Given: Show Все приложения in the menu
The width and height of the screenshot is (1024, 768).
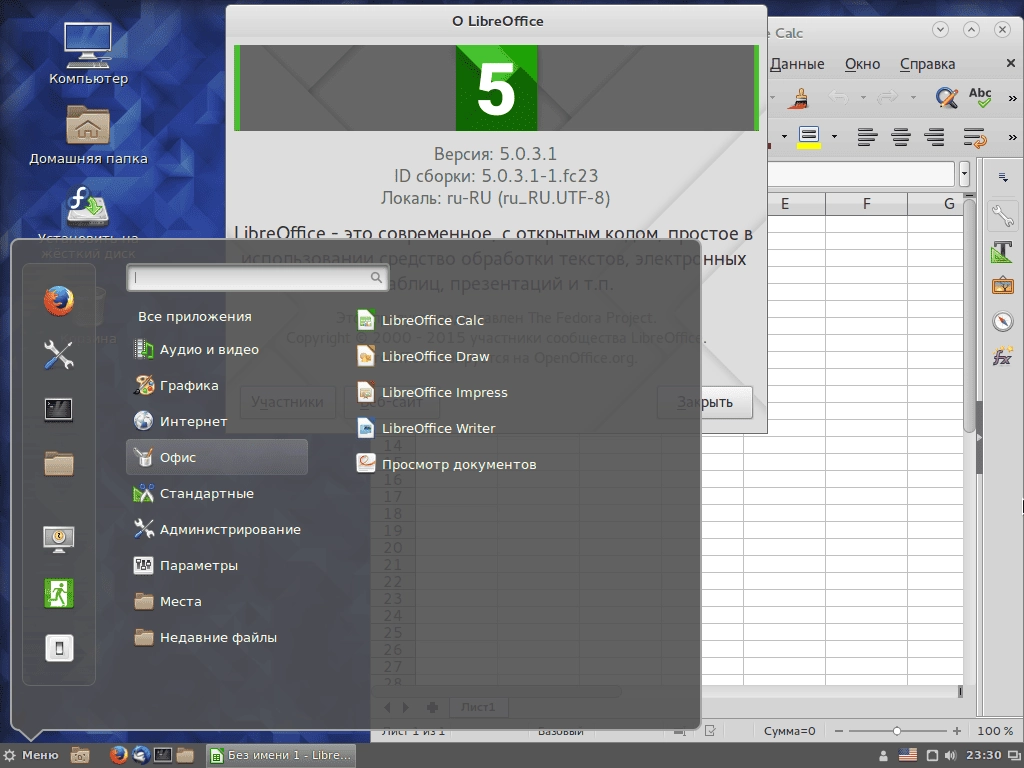Looking at the screenshot, I should coord(195,317).
